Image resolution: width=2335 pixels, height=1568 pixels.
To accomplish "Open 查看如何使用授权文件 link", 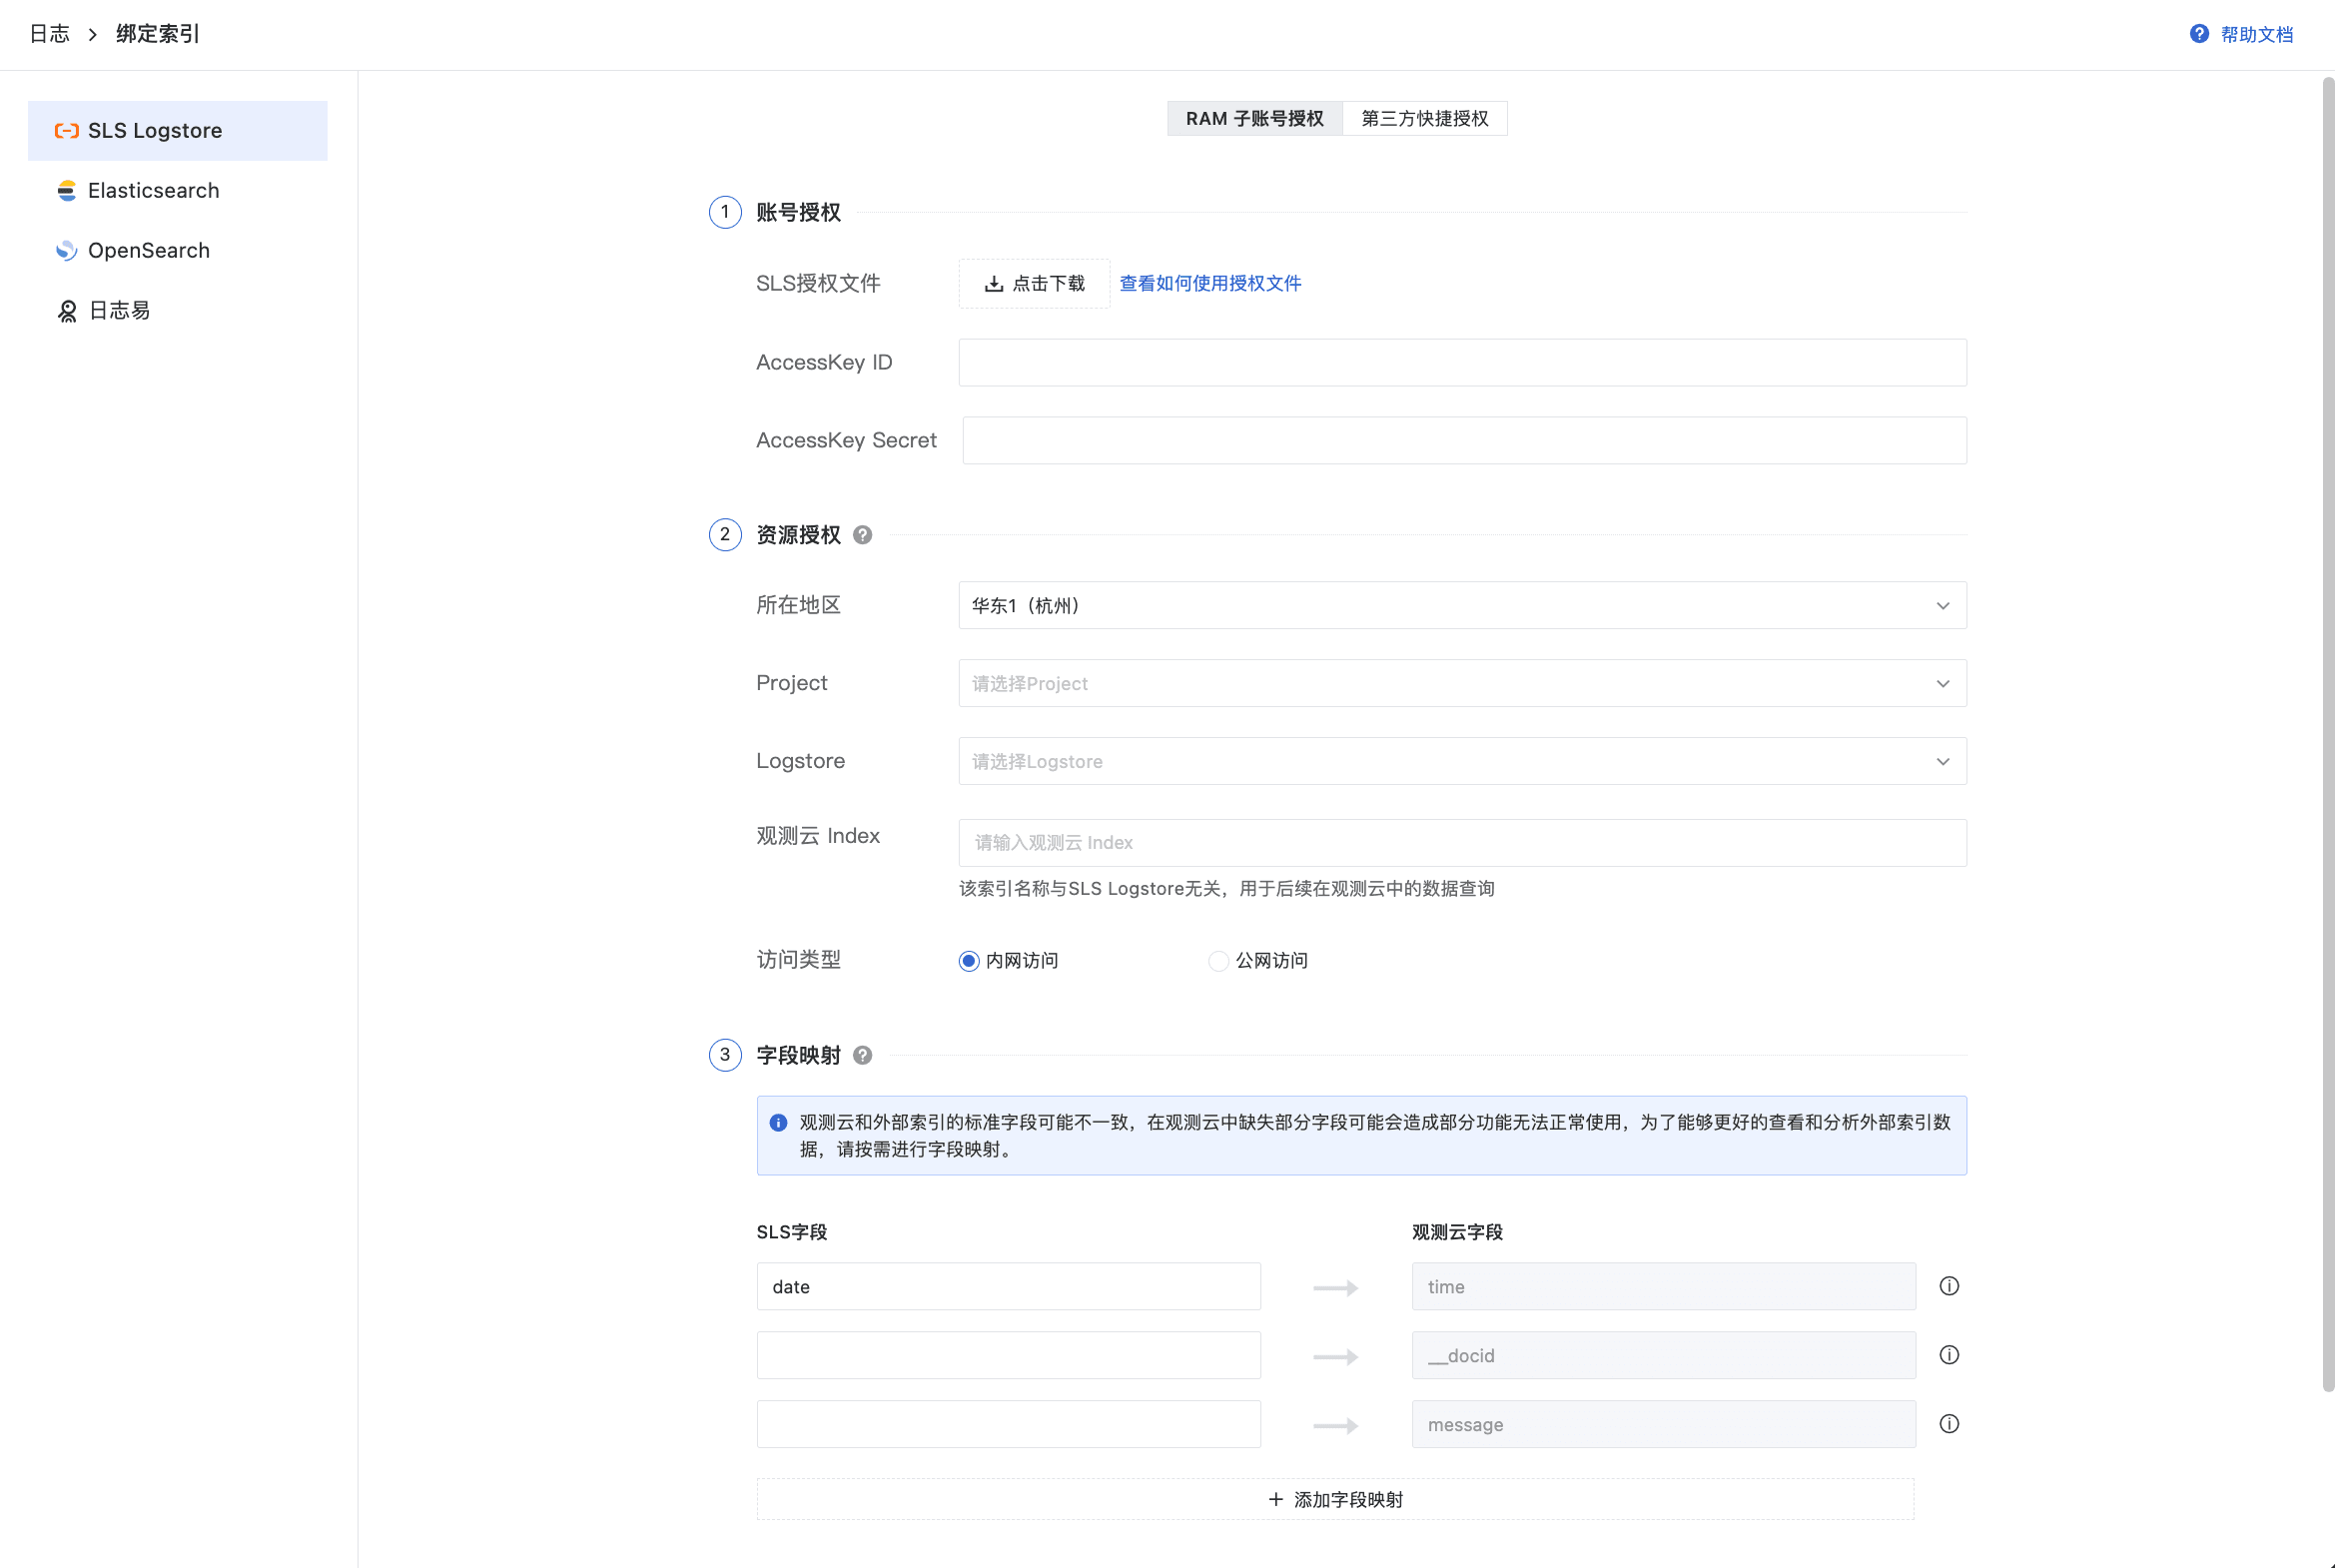I will (1210, 284).
